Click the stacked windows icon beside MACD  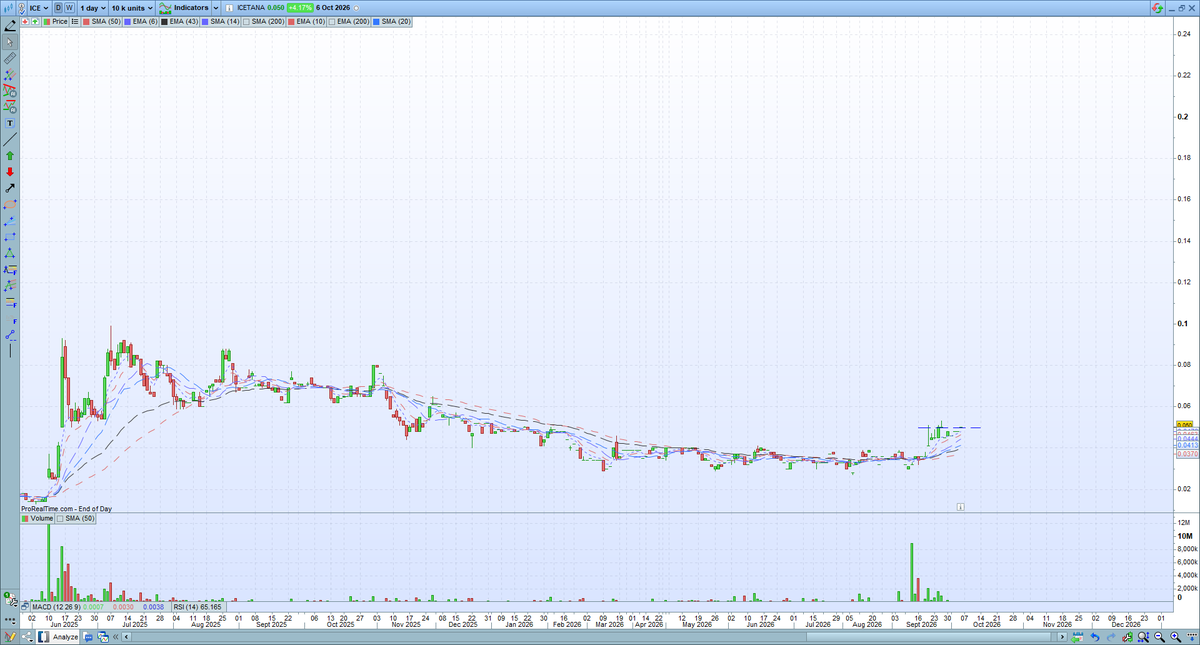[24, 606]
